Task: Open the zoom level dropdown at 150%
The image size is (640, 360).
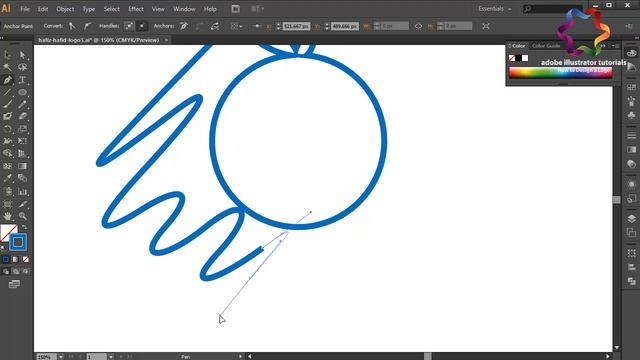Action: click(x=61, y=357)
